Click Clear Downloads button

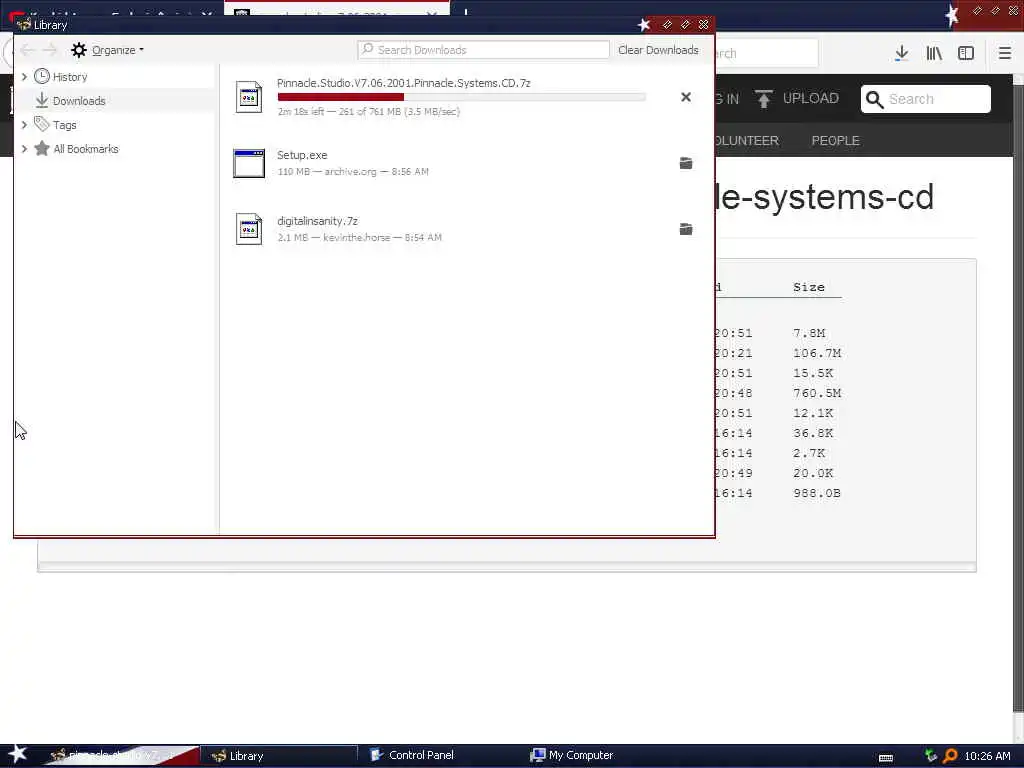tap(658, 50)
